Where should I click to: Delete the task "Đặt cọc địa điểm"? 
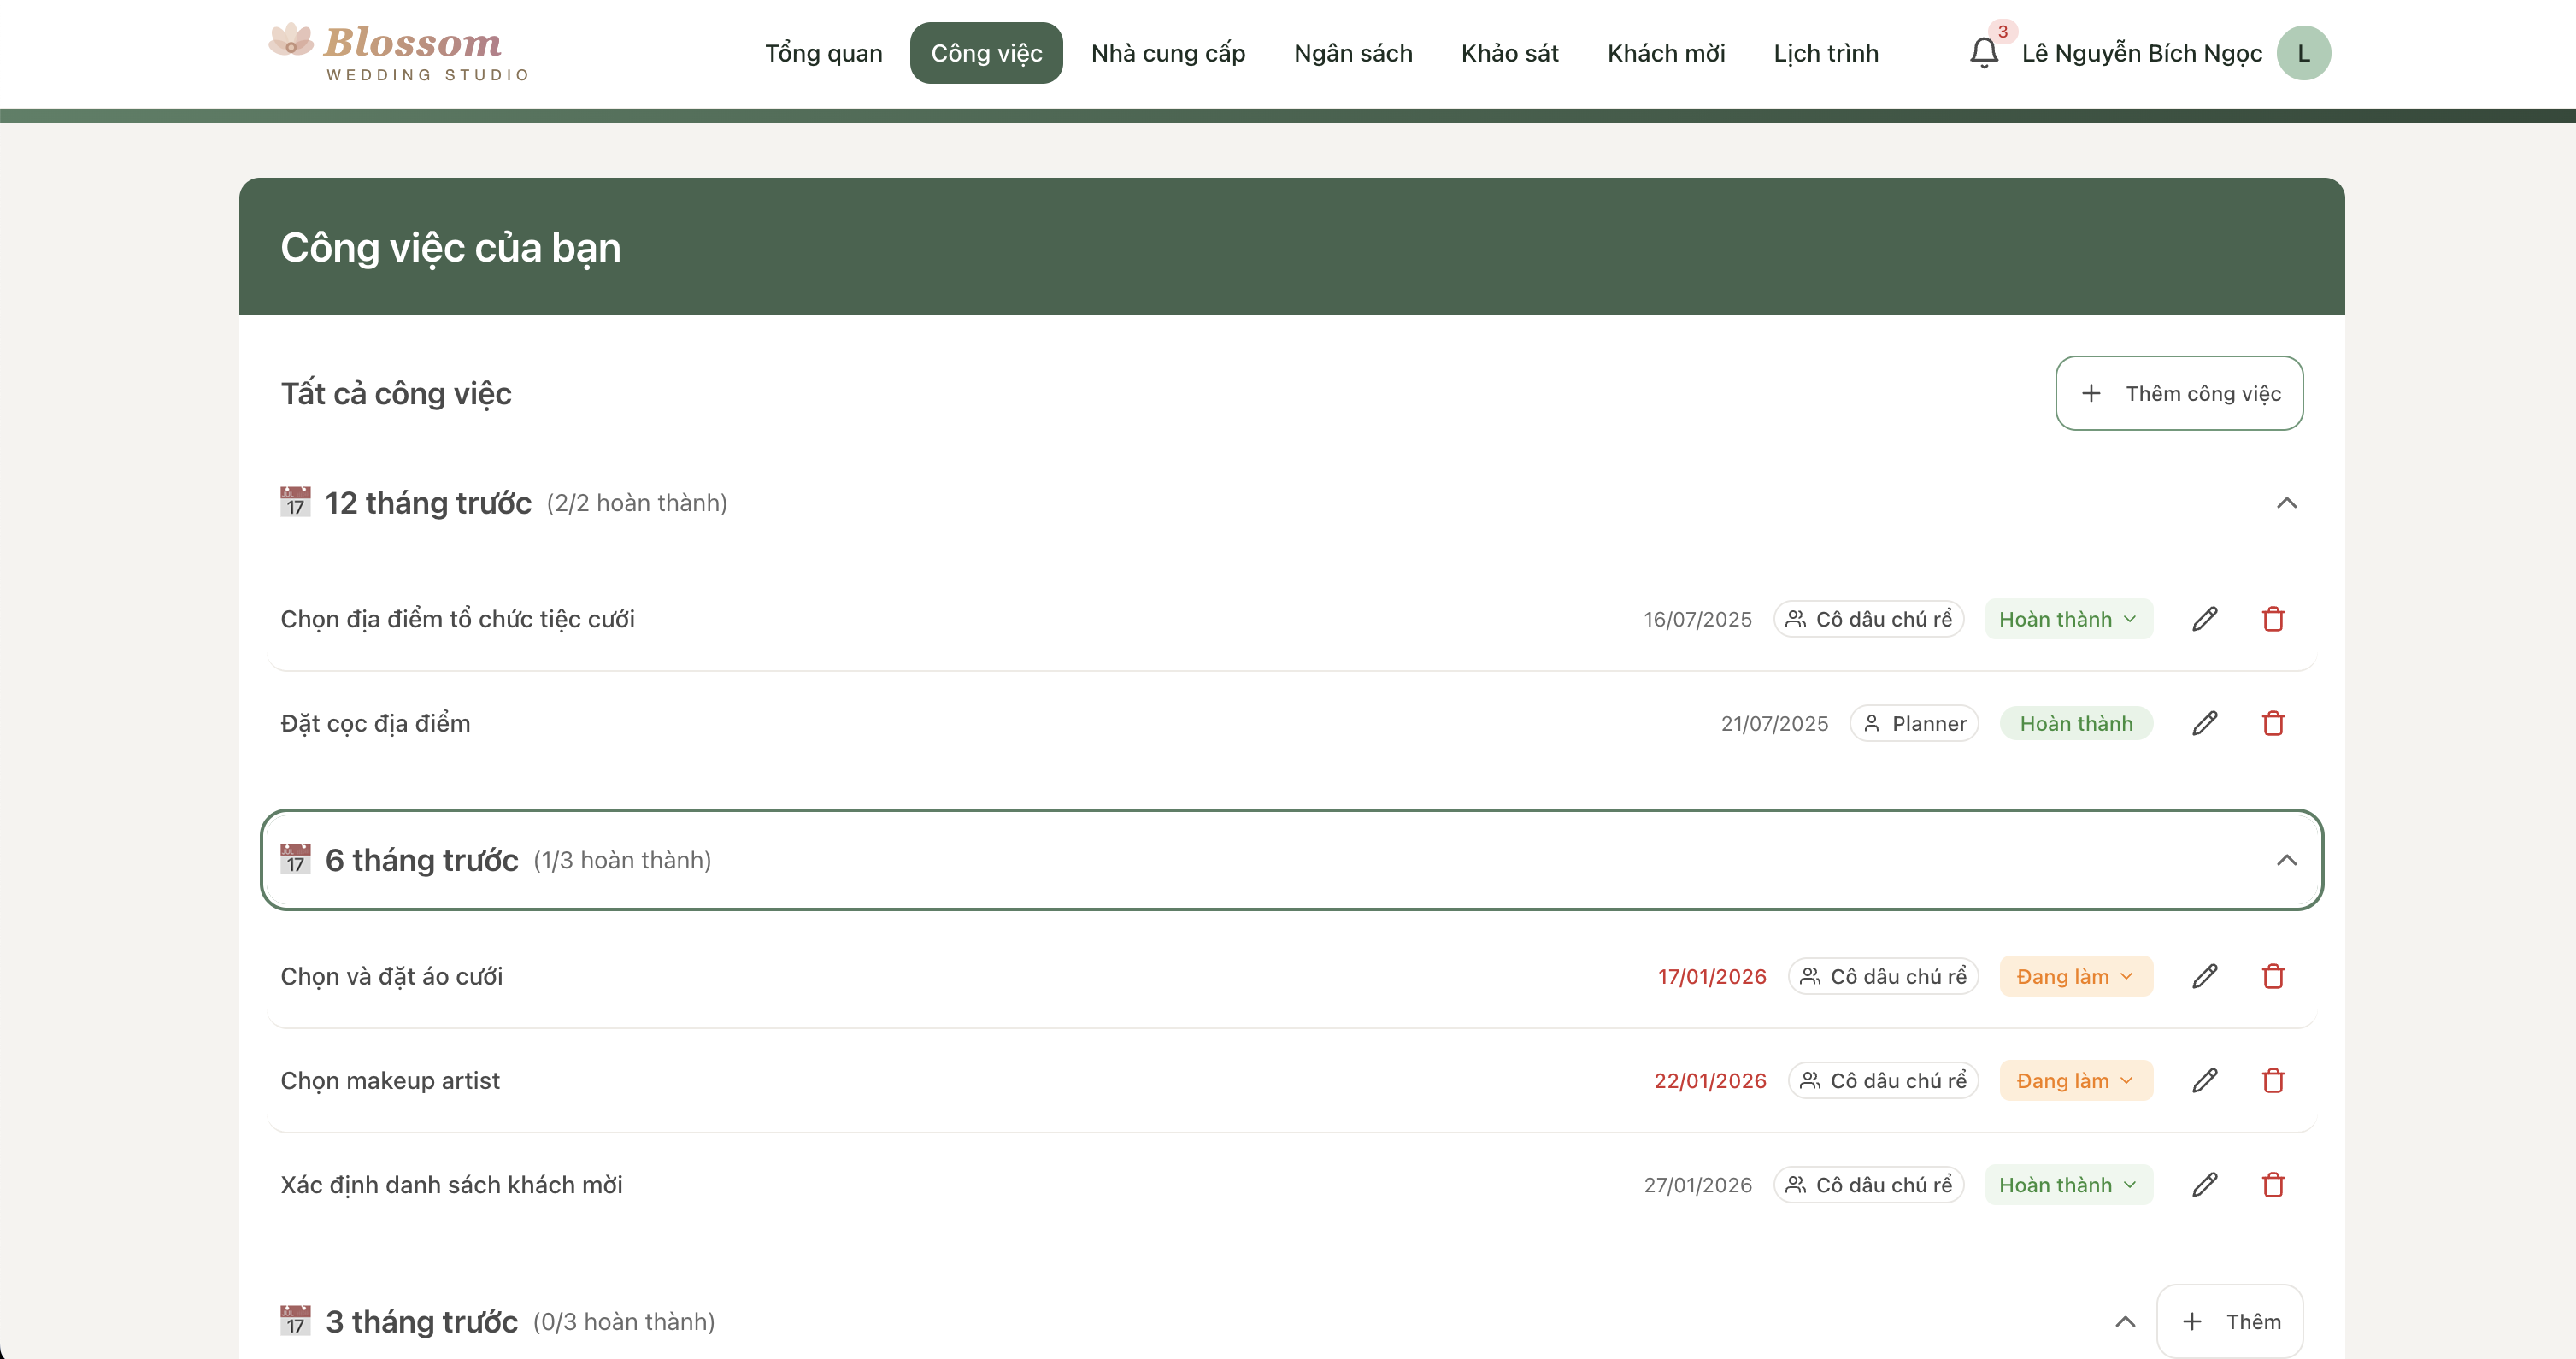coord(2273,723)
